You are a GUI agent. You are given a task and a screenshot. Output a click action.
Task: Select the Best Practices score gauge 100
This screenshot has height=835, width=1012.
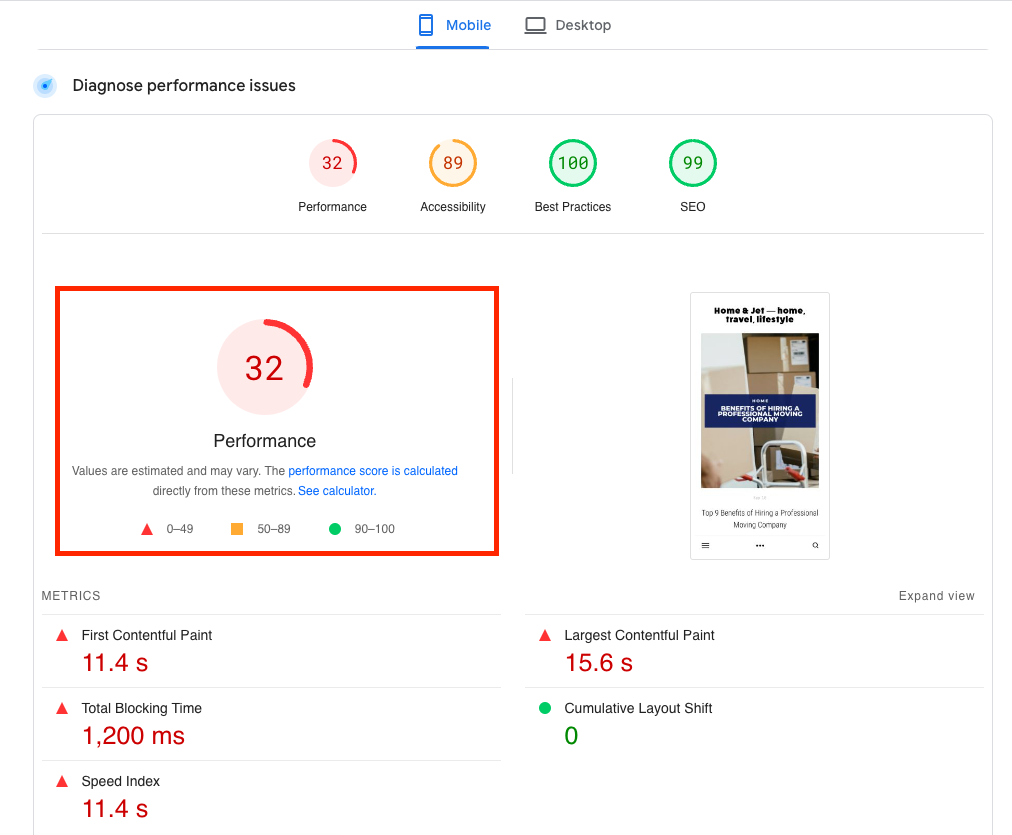tap(572, 163)
